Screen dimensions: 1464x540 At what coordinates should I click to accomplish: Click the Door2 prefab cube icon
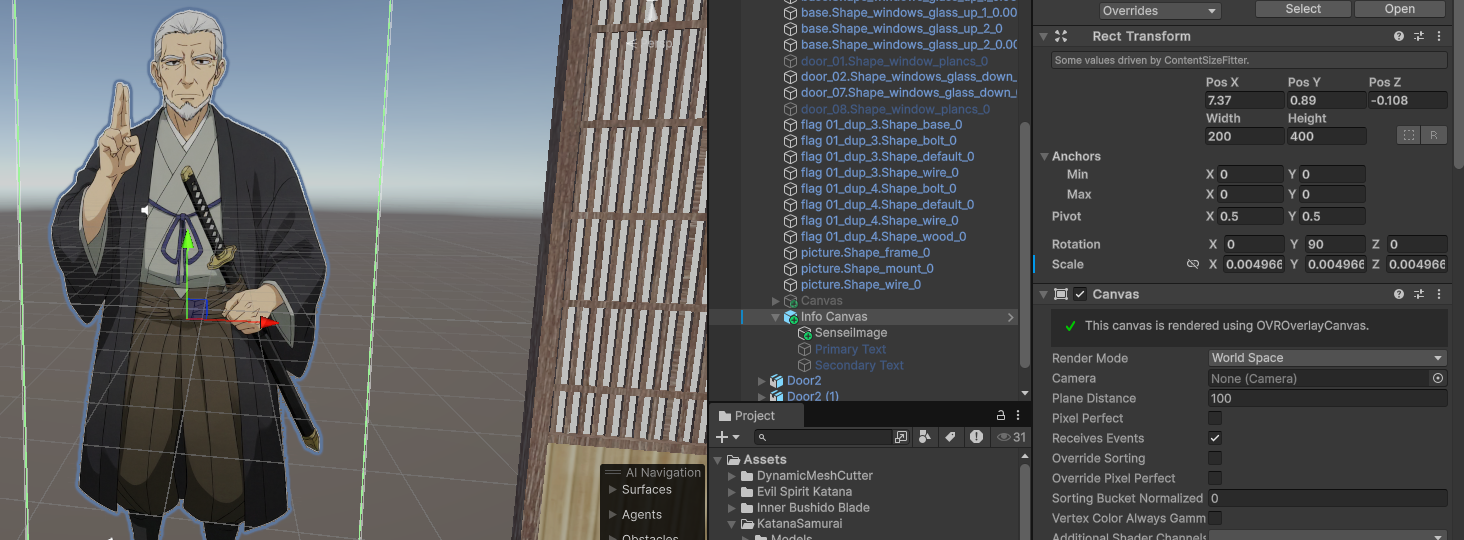(x=777, y=381)
